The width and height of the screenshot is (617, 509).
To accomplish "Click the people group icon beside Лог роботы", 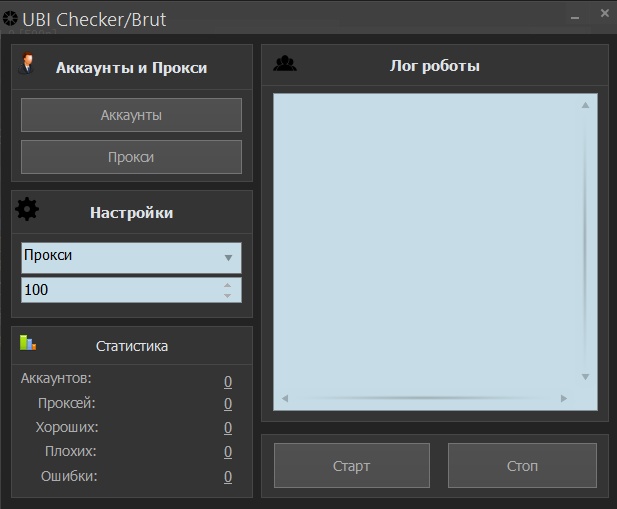I will pos(285,63).
